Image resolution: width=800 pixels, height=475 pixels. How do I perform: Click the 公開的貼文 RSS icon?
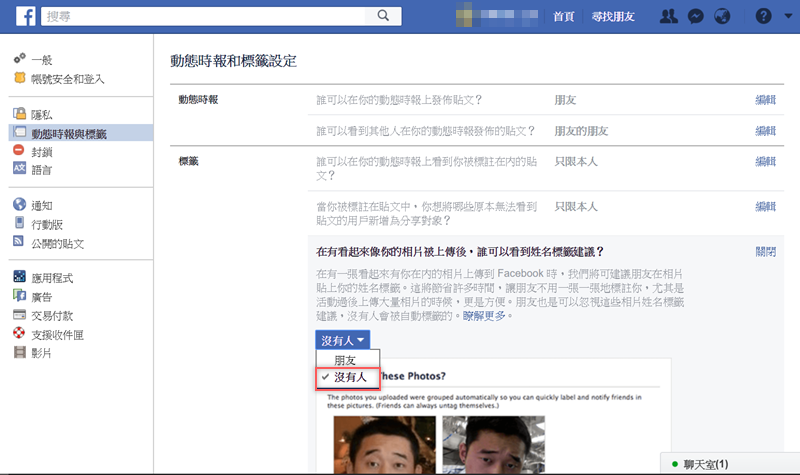click(19, 241)
